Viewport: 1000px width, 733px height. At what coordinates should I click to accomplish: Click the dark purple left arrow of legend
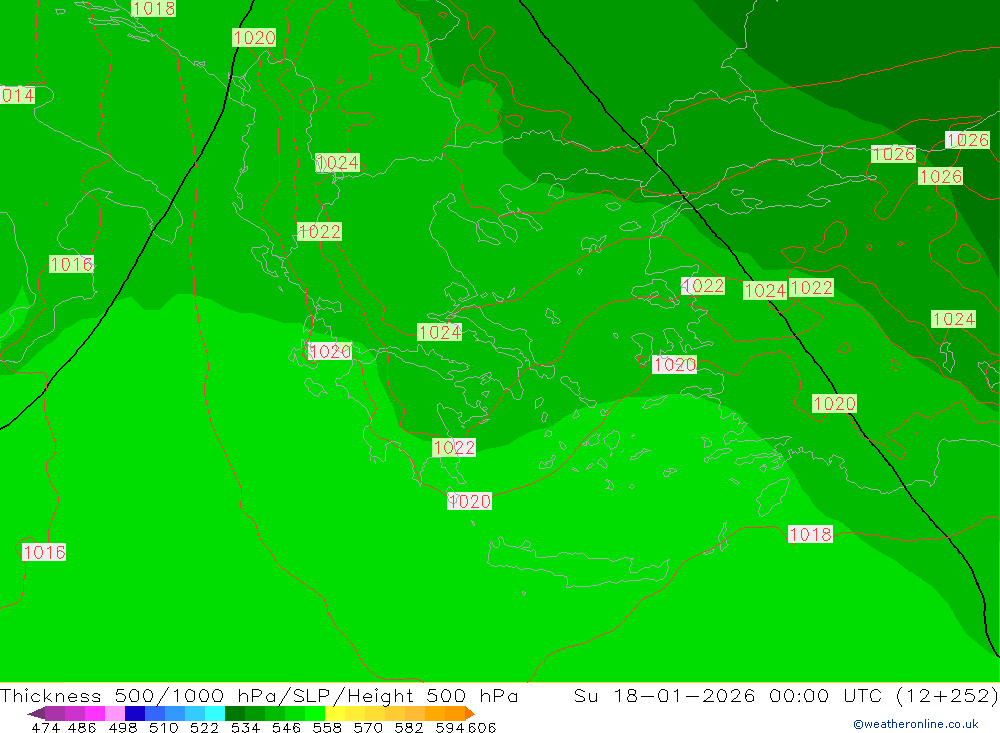(36, 713)
